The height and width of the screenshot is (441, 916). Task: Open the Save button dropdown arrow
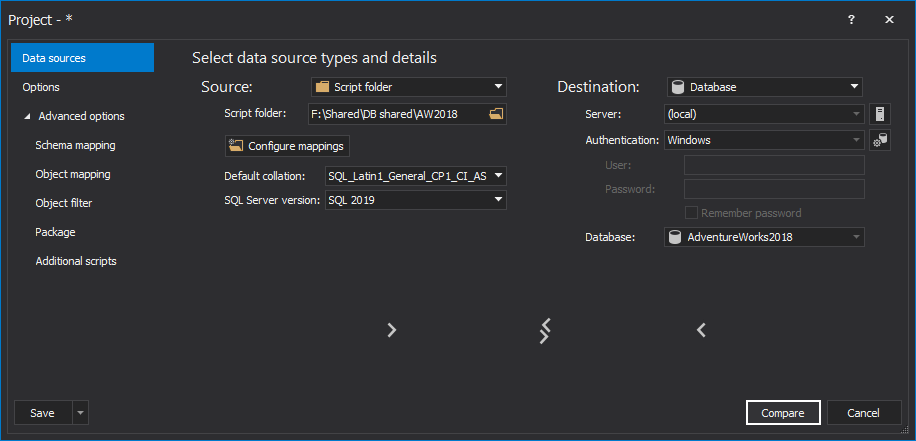click(x=81, y=413)
